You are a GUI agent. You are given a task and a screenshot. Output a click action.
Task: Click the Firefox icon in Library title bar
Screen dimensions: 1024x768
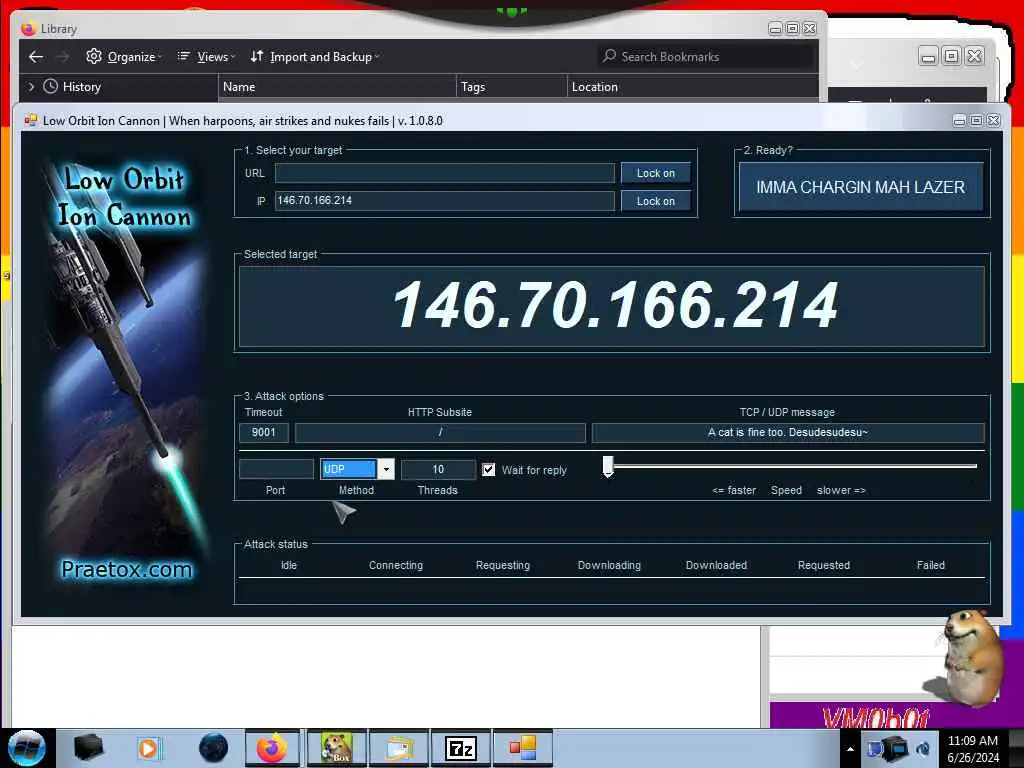tap(28, 29)
